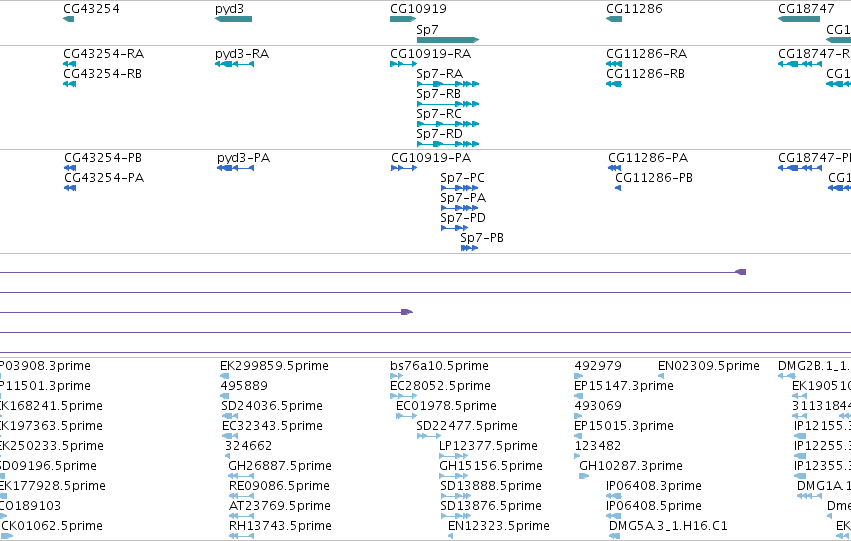
Task: Choose the Sp7-PB protein
Action: click(469, 249)
